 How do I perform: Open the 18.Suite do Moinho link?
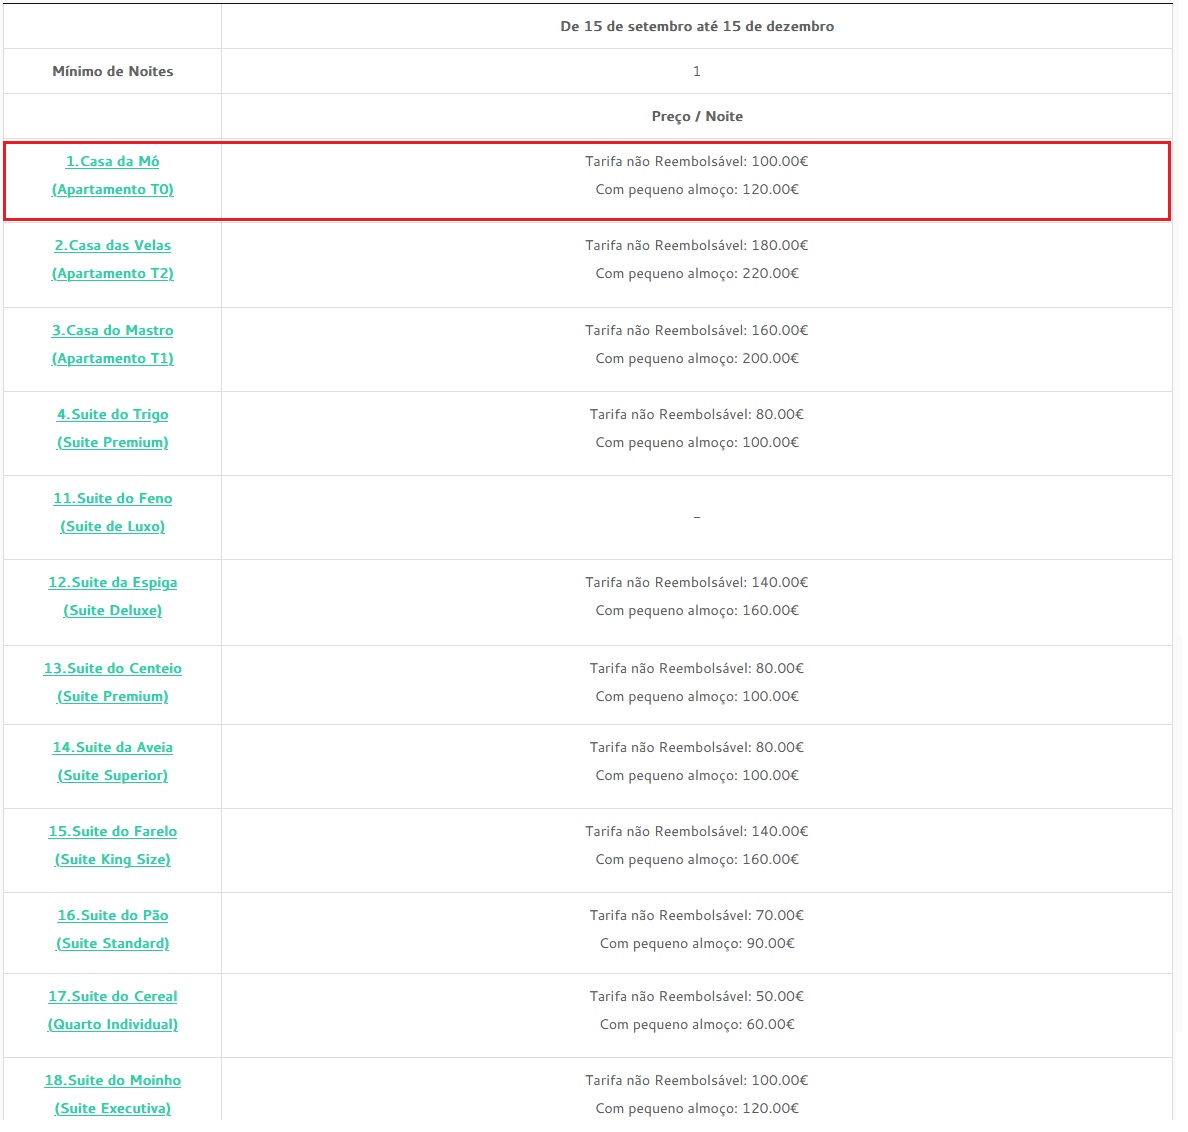113,1081
